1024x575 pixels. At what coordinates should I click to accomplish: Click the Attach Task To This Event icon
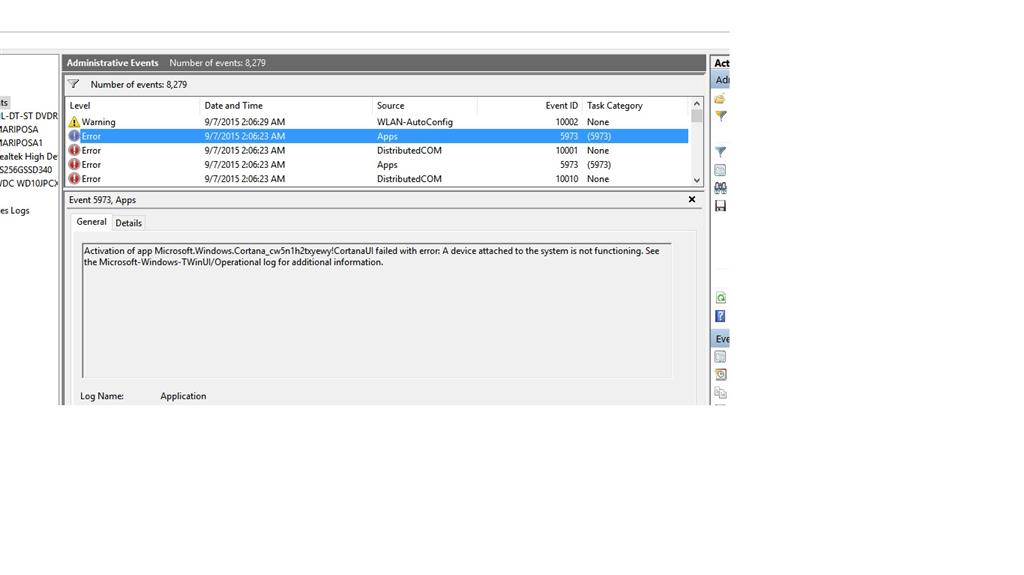[720, 374]
